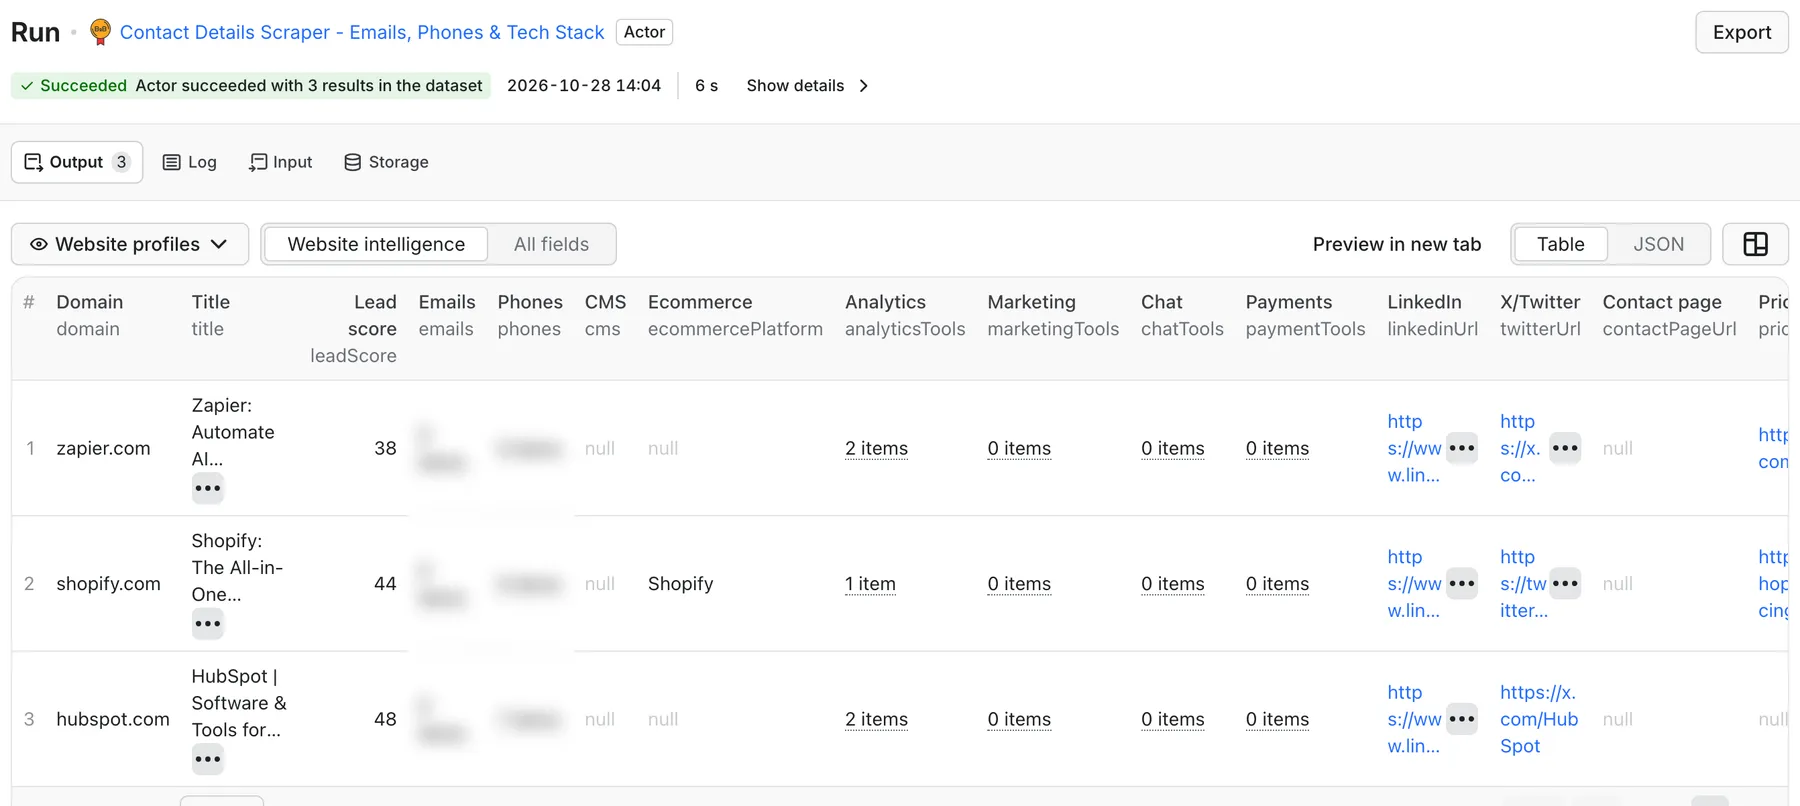Open the Log tab
Screen dimensions: 1800x806
190,162
